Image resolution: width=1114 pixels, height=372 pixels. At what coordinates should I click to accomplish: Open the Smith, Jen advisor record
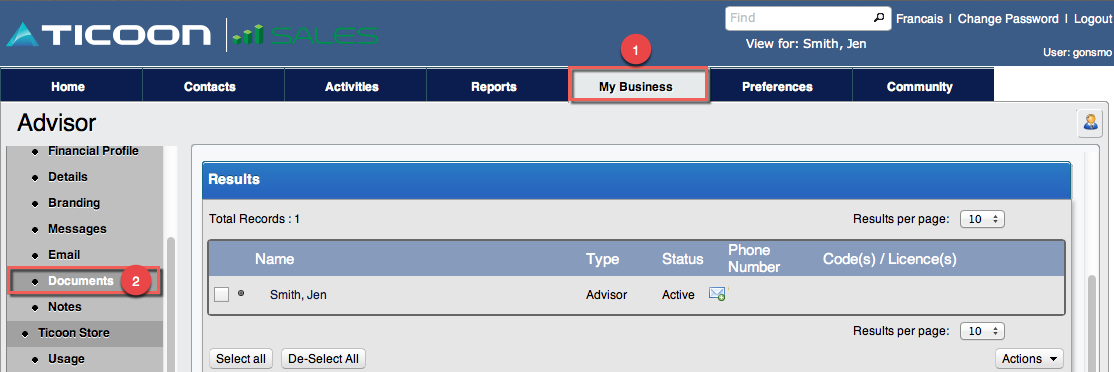pos(298,295)
